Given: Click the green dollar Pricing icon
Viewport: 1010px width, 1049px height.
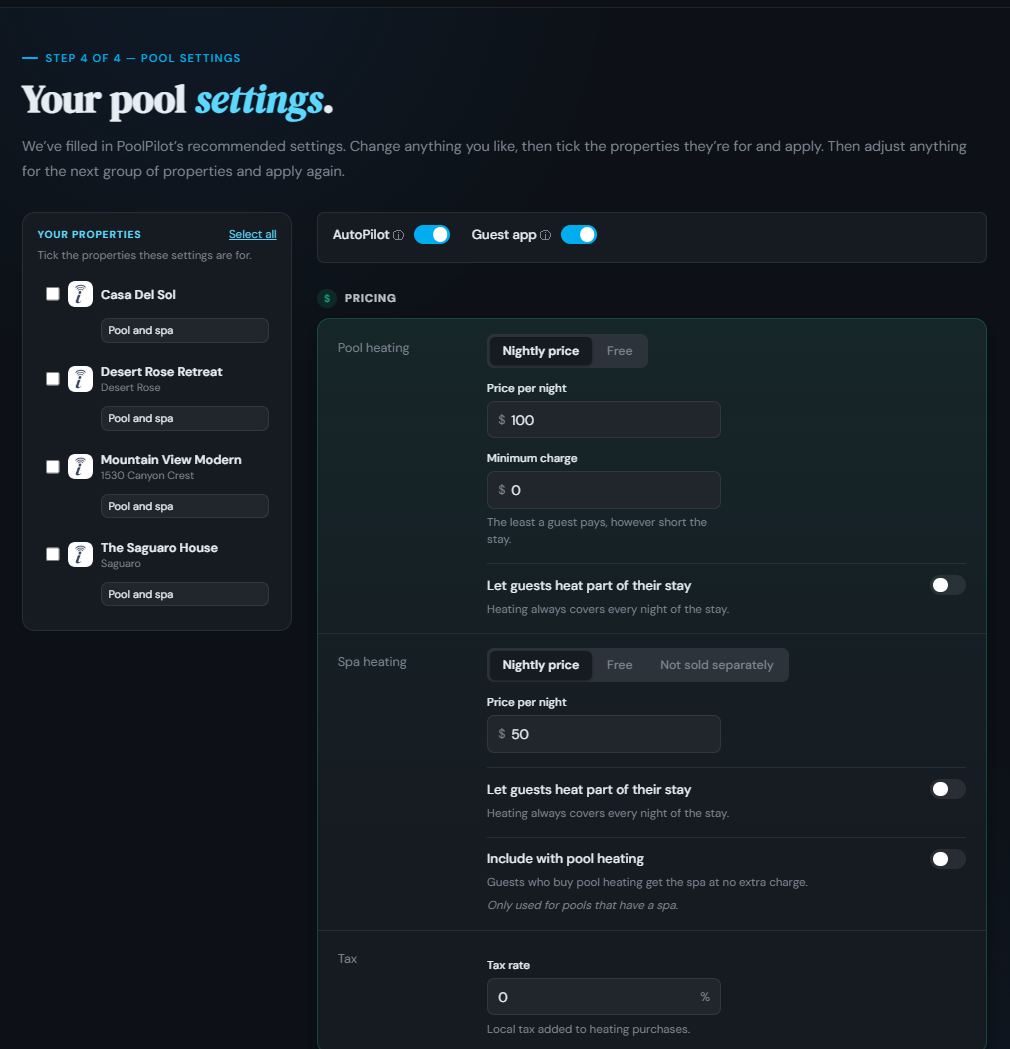Looking at the screenshot, I should click(x=327, y=298).
